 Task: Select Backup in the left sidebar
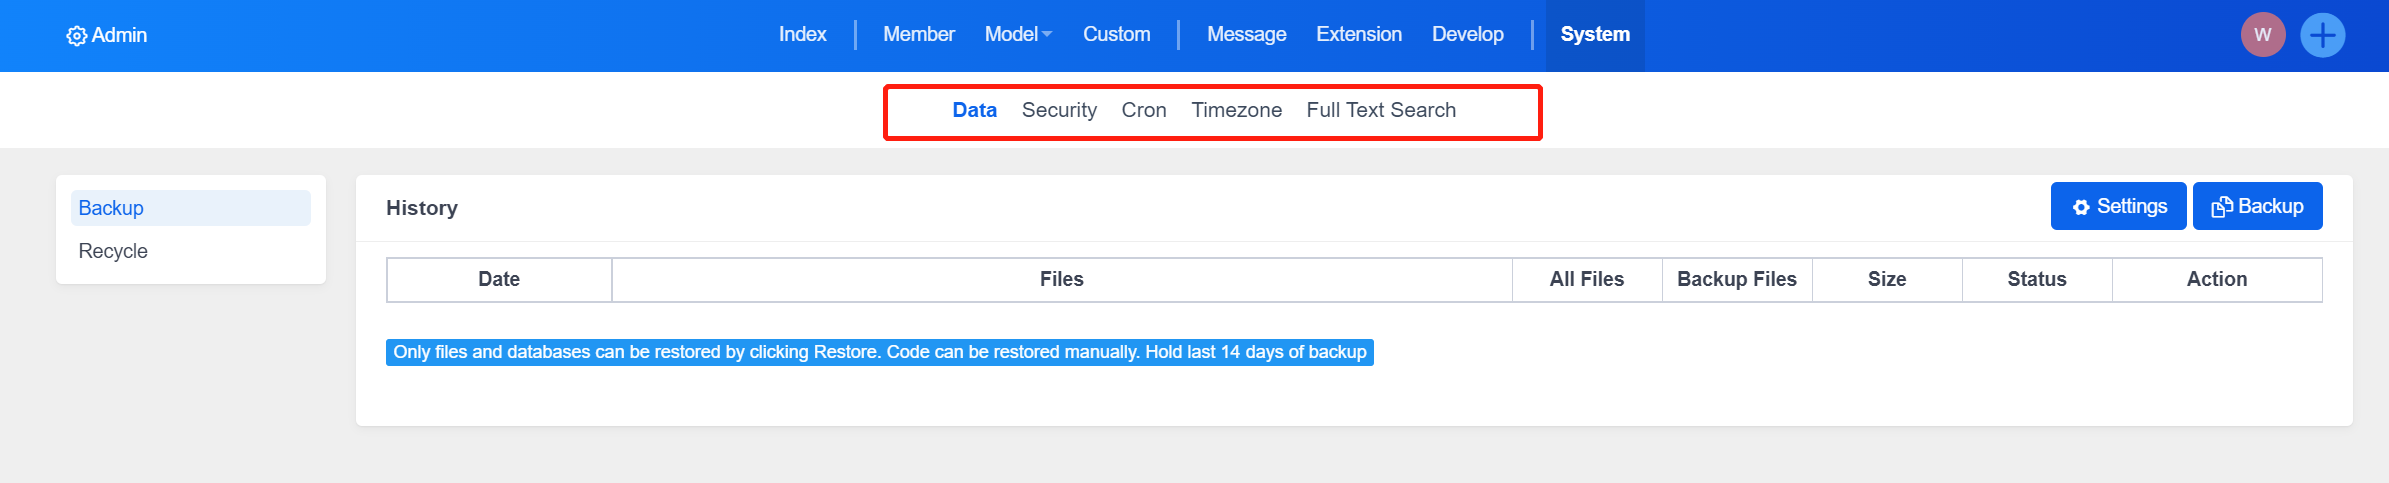point(111,208)
